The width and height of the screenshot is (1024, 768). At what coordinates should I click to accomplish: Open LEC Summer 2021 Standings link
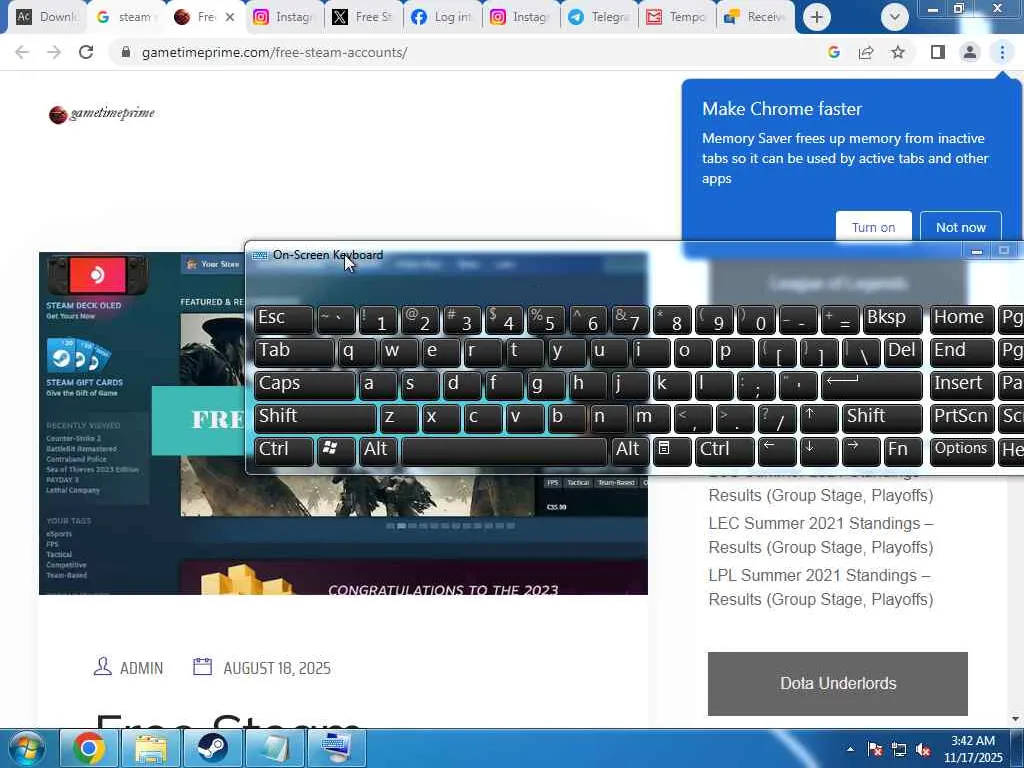(x=821, y=535)
